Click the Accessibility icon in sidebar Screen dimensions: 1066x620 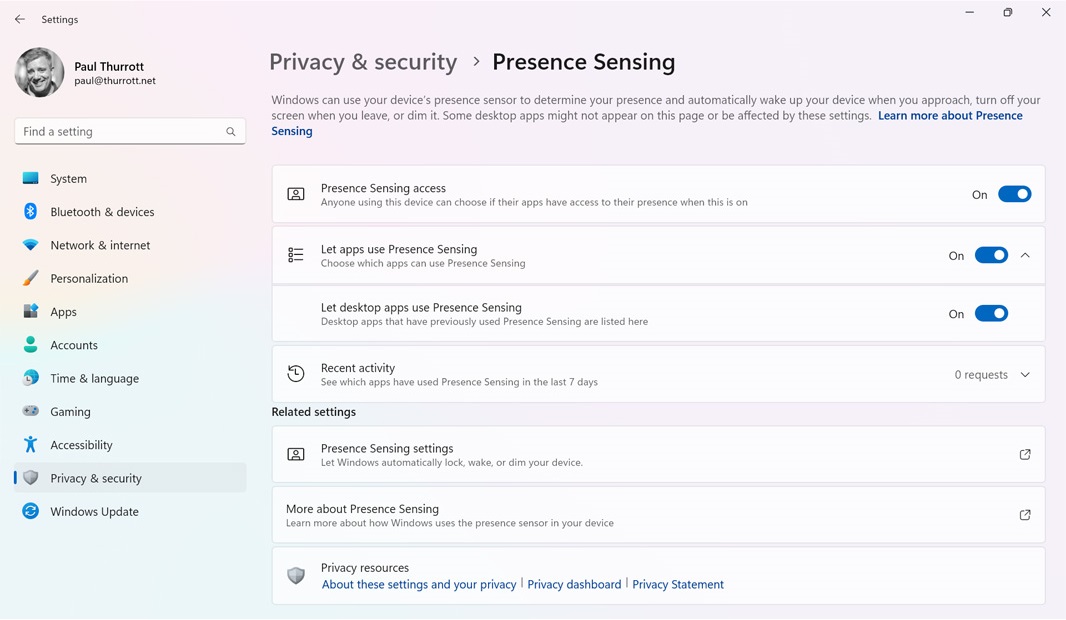coord(30,445)
